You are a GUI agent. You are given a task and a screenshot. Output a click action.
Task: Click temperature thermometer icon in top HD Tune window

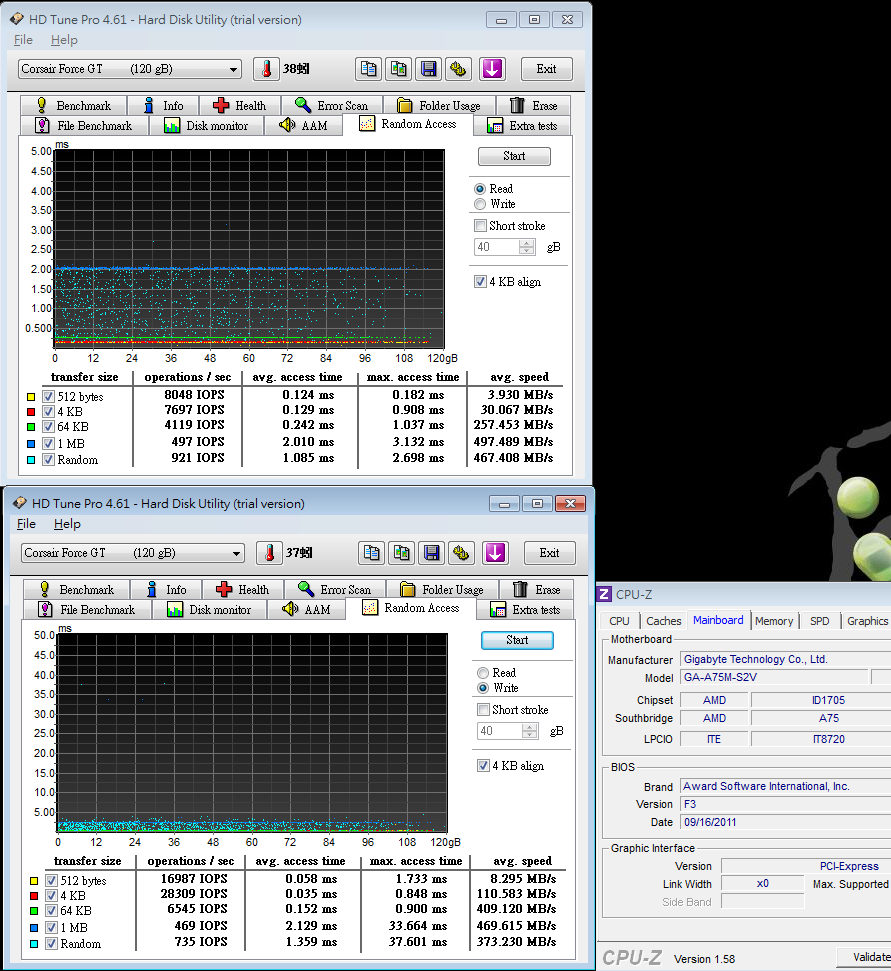click(266, 69)
